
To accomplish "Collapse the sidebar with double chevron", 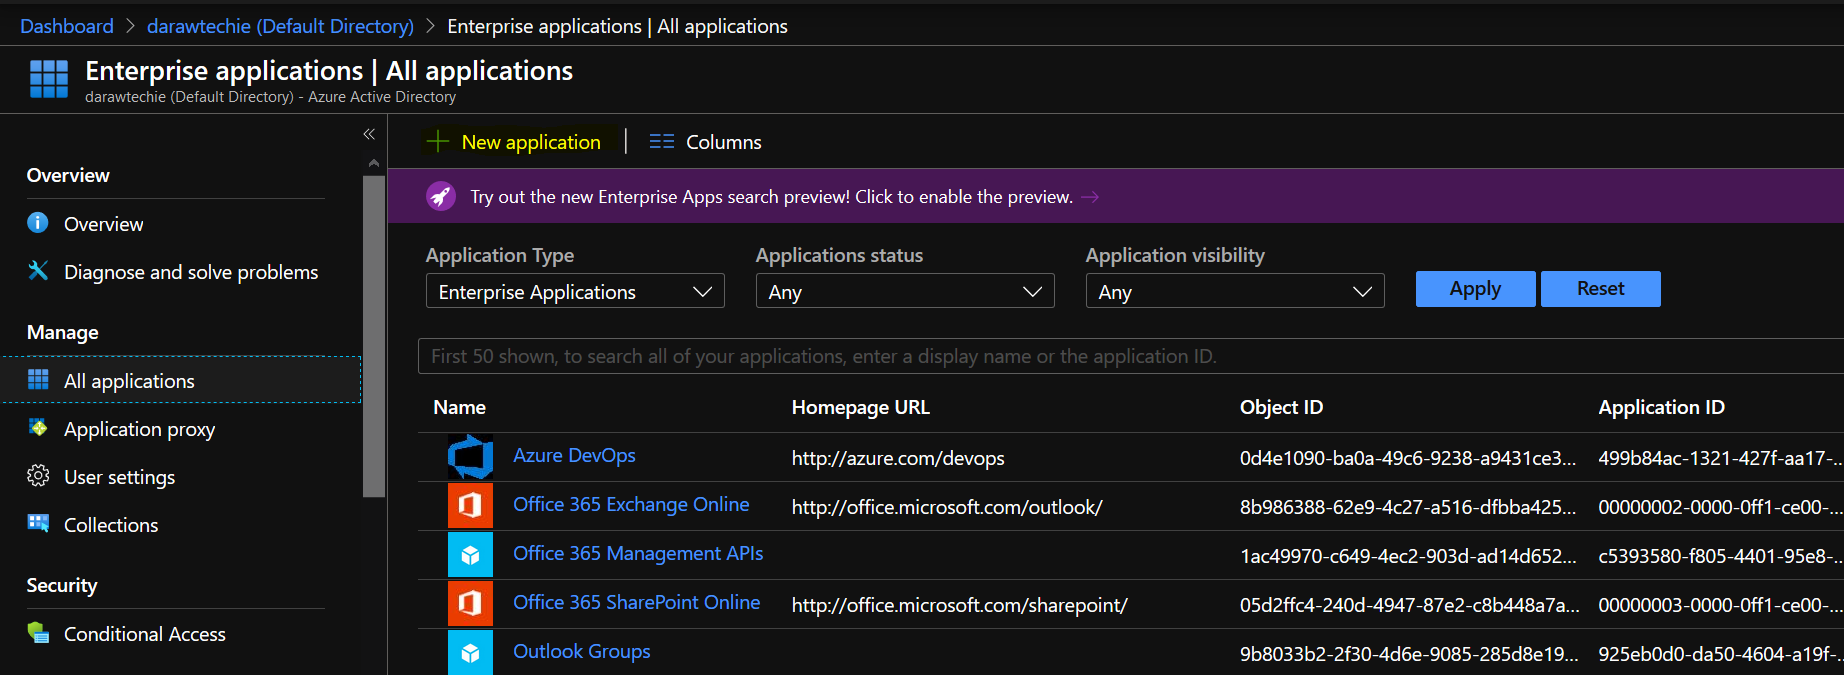I will pyautogui.click(x=369, y=134).
